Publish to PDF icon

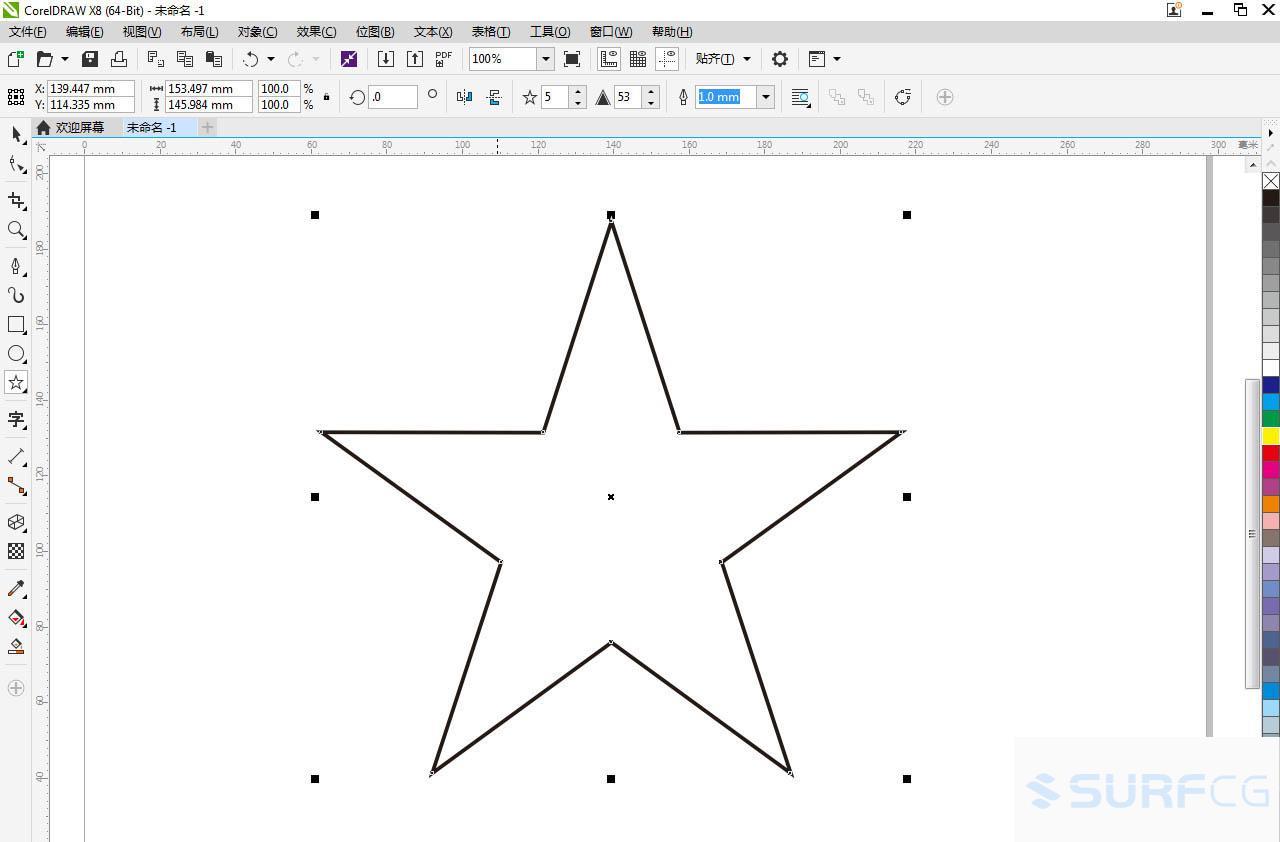point(444,59)
